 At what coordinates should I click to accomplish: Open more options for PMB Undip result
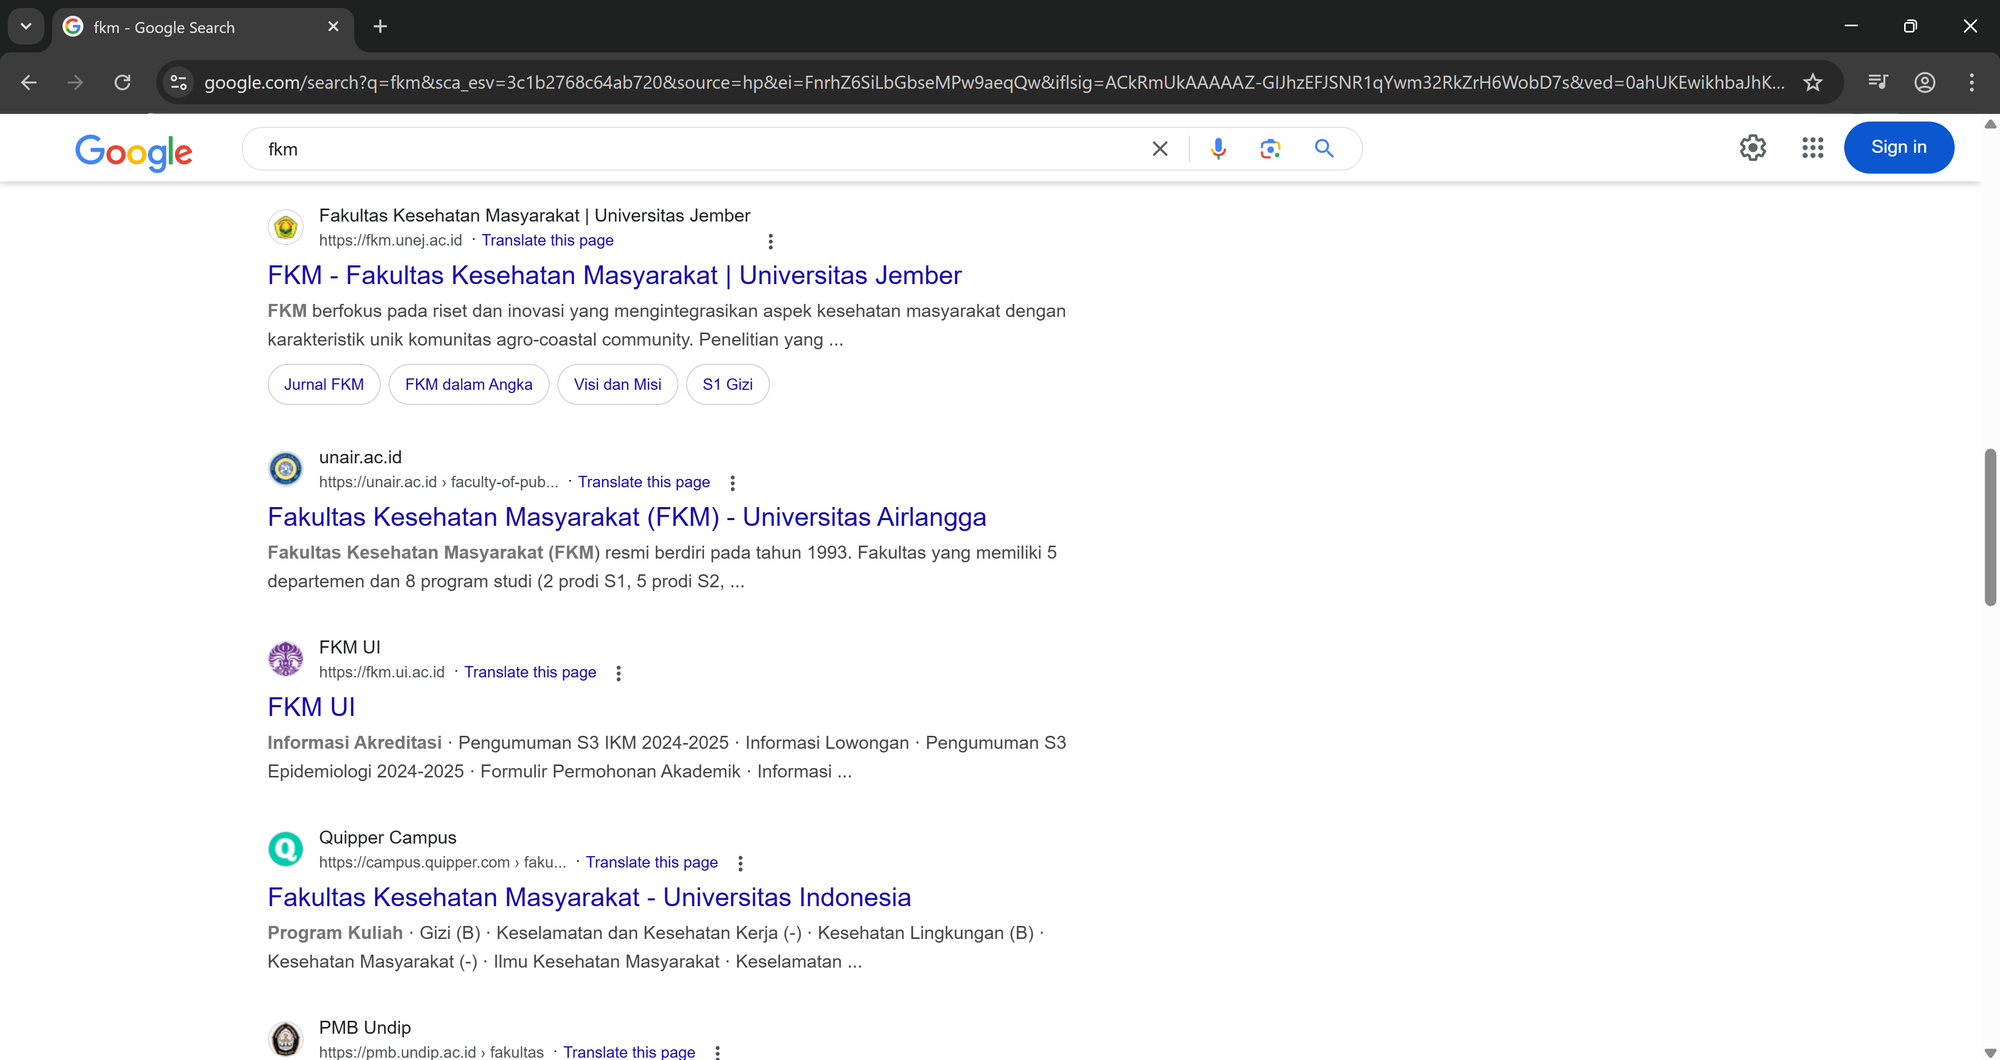(x=717, y=1052)
